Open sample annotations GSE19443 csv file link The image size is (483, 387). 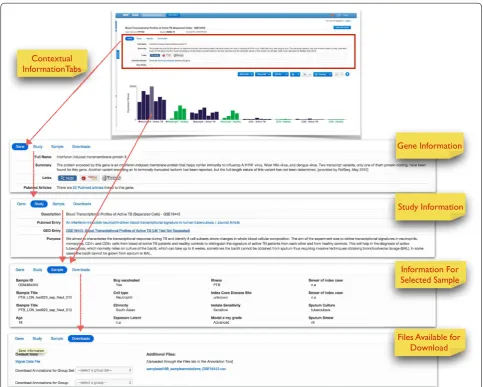click(186, 369)
